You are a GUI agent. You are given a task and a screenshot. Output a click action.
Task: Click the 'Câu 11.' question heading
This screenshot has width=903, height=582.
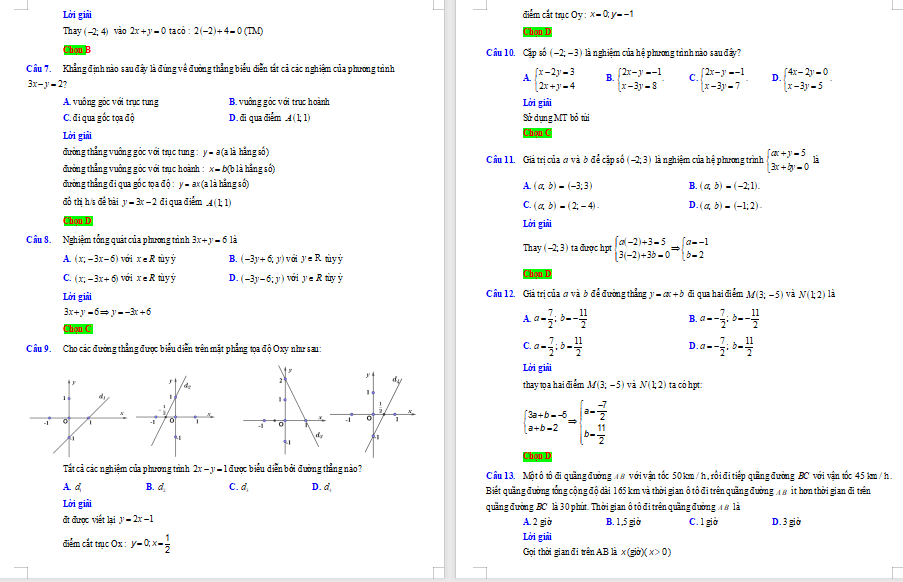pos(500,160)
